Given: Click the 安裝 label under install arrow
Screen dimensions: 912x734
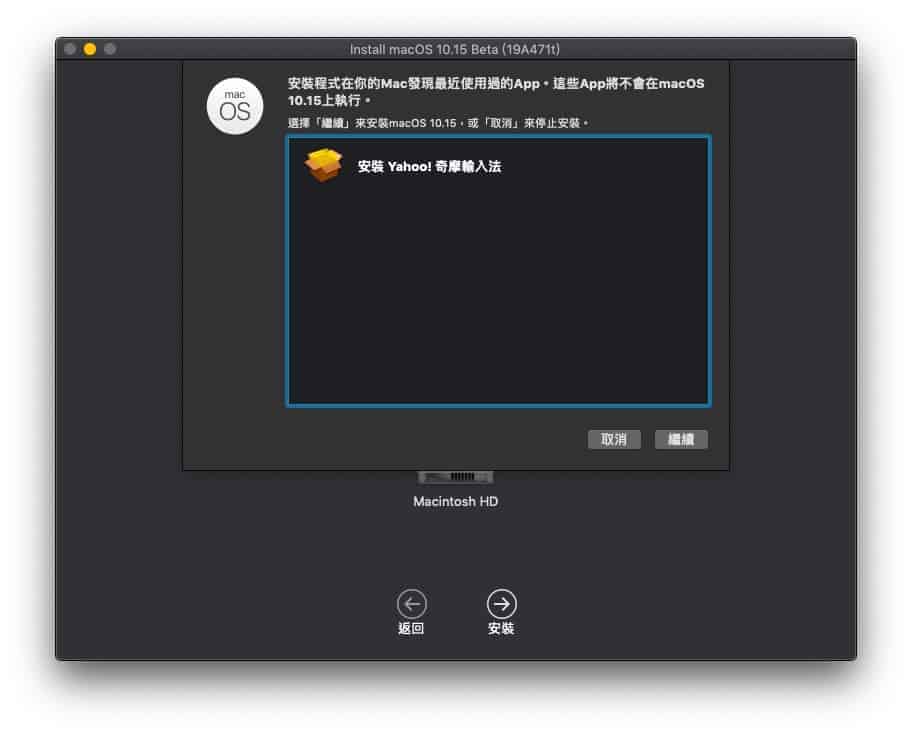Looking at the screenshot, I should coord(501,629).
